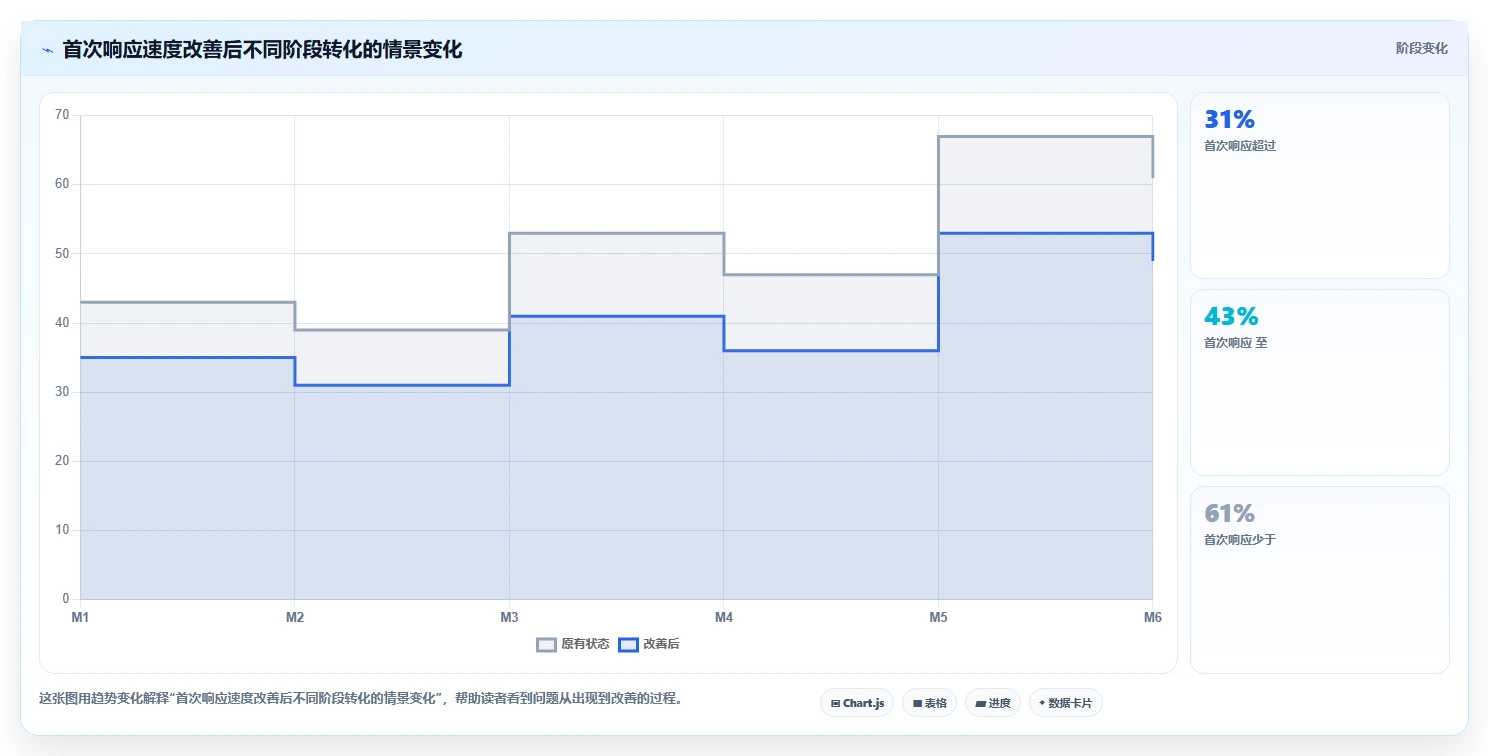Image resolution: width=1489 pixels, height=756 pixels.
Task: Click the 31% 首次响应超过 card
Action: [x=1319, y=185]
